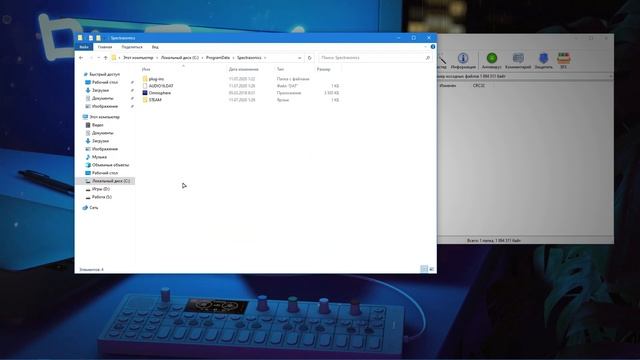640x360 pixels.
Task: Open the Comment tool in WinRAR
Action: click(x=518, y=58)
